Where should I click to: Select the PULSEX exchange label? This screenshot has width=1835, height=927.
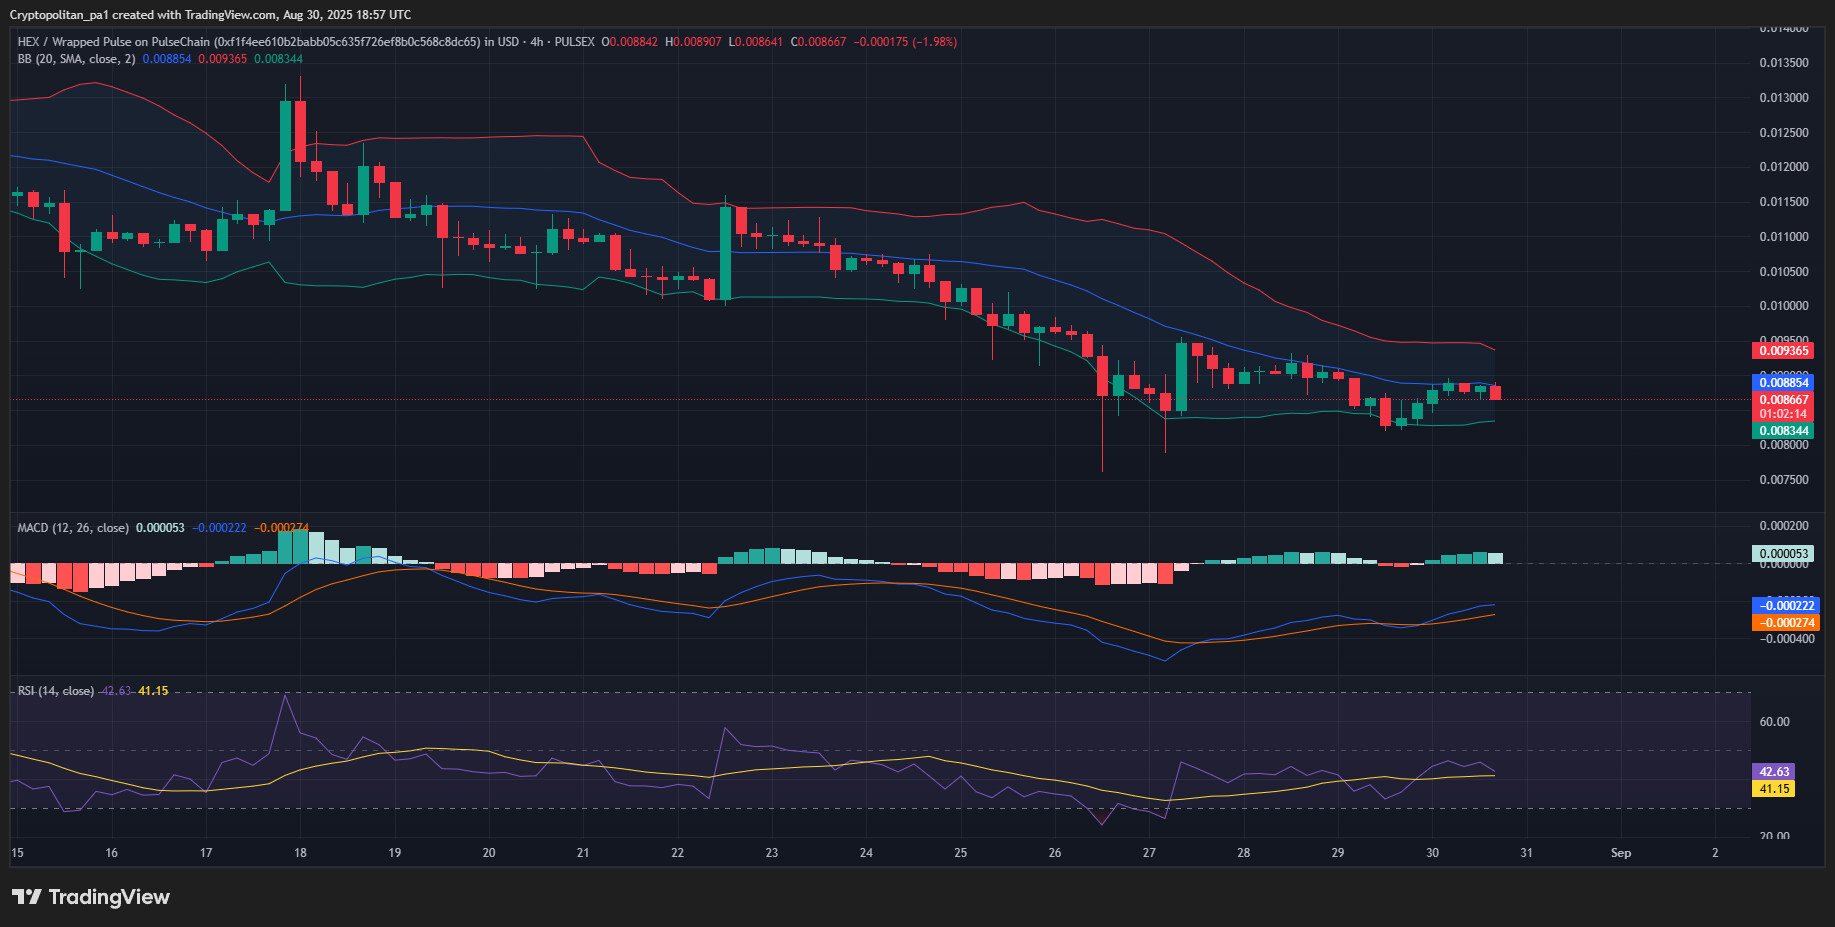point(575,42)
